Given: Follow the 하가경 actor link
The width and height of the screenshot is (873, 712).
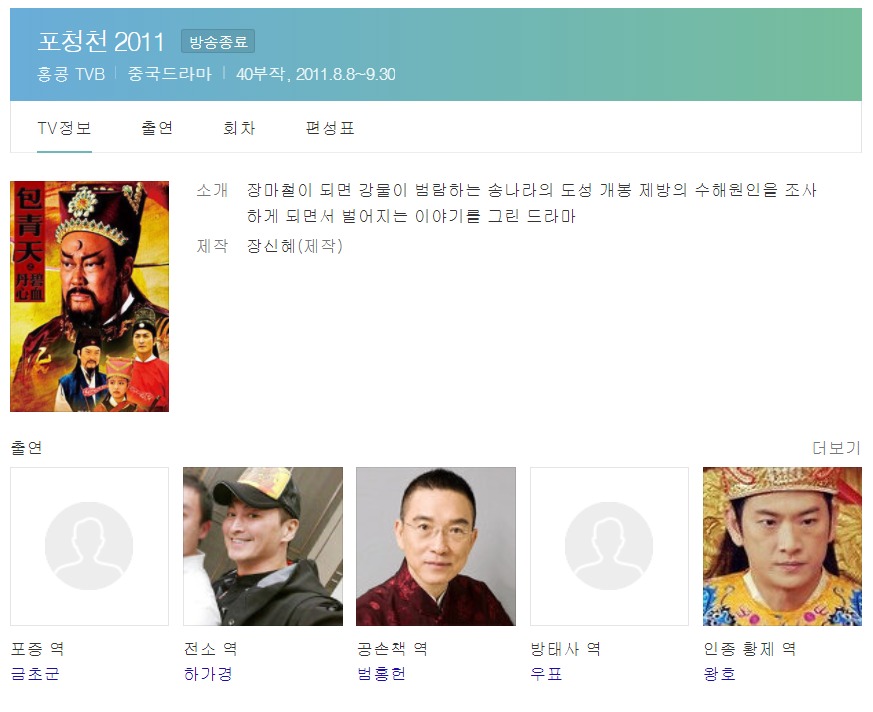Looking at the screenshot, I should [x=208, y=674].
